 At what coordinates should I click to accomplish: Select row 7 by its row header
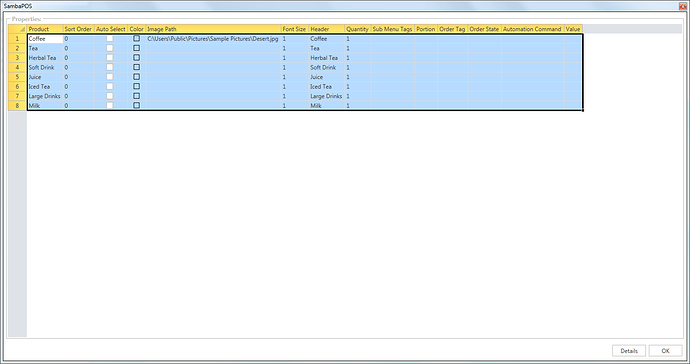(18, 96)
